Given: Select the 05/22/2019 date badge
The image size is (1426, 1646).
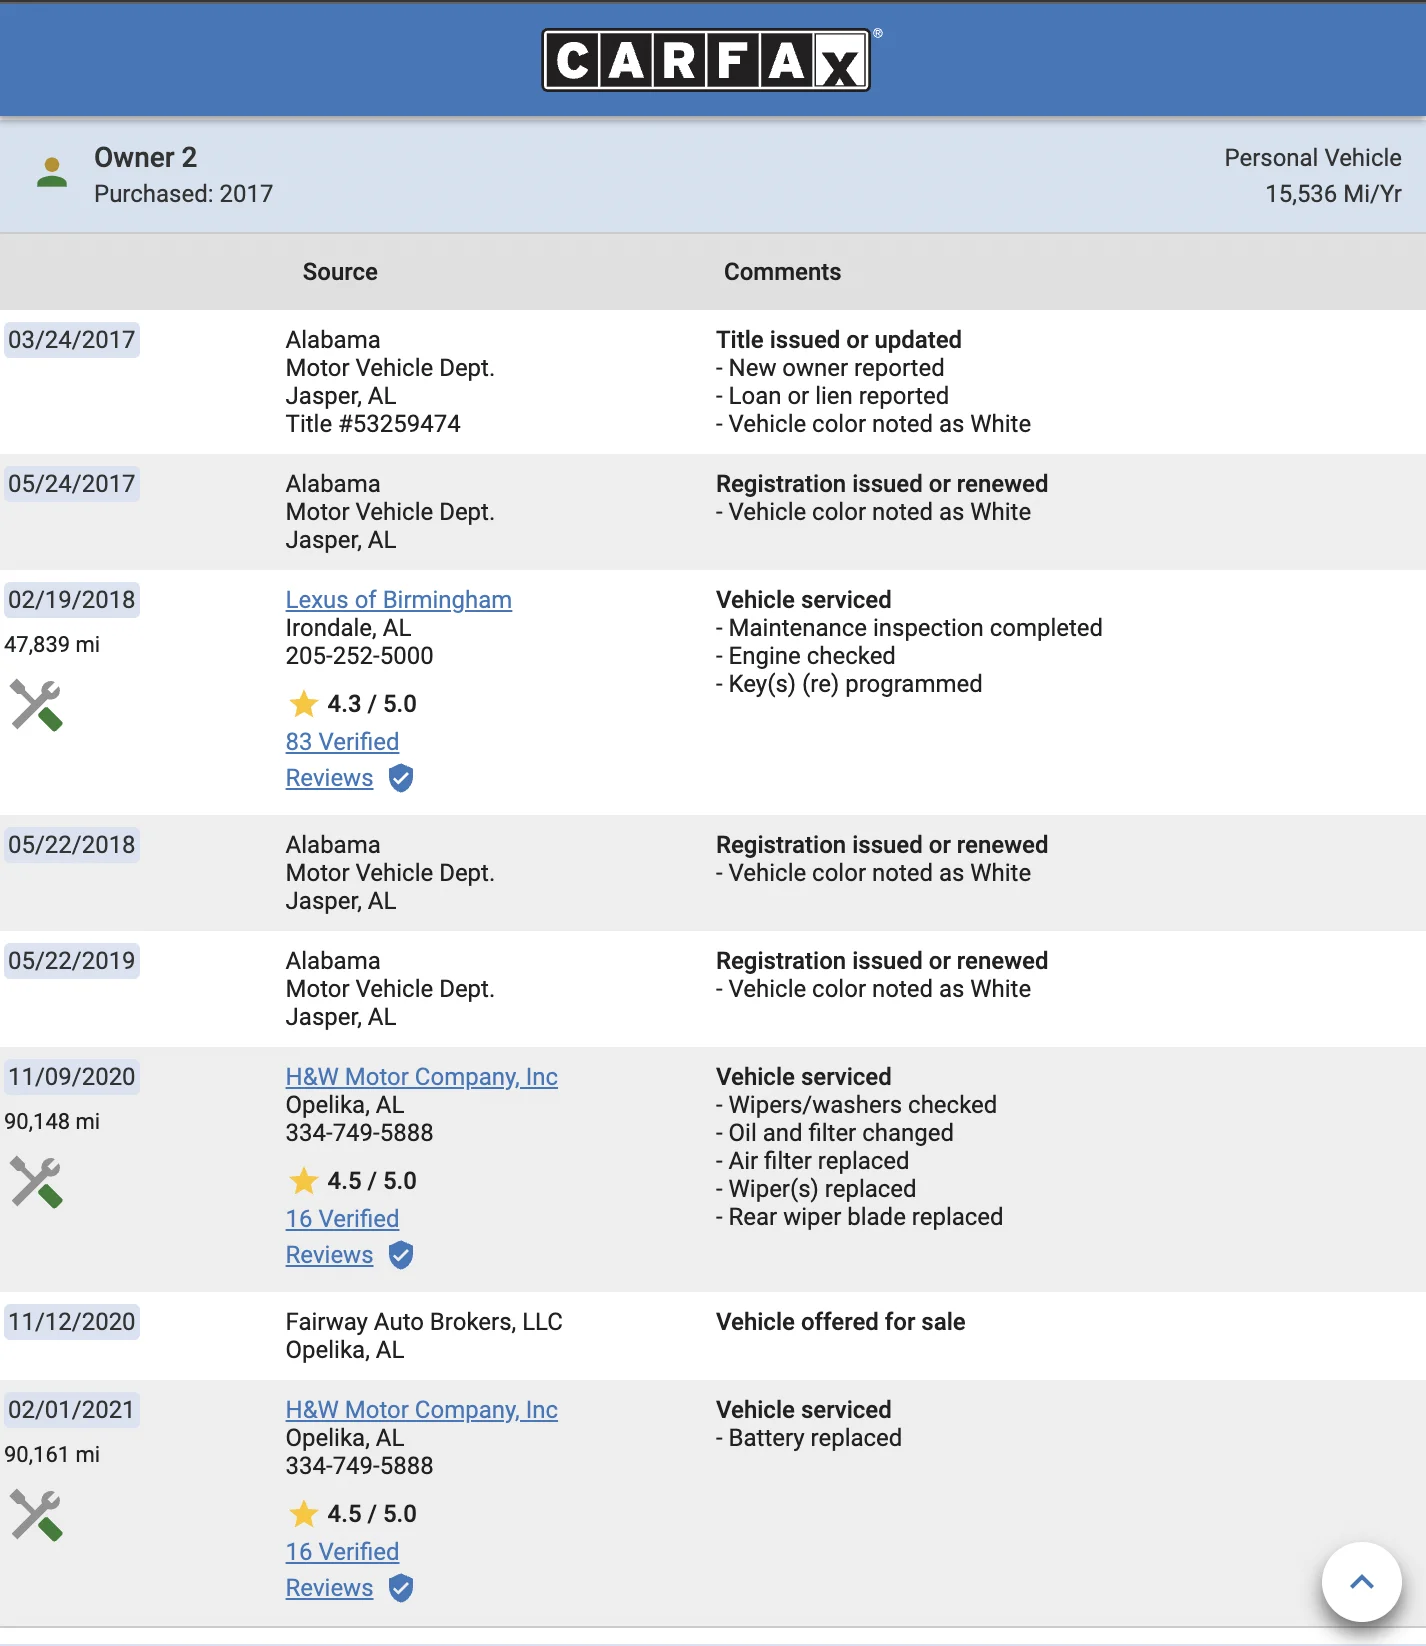Looking at the screenshot, I should tap(71, 961).
